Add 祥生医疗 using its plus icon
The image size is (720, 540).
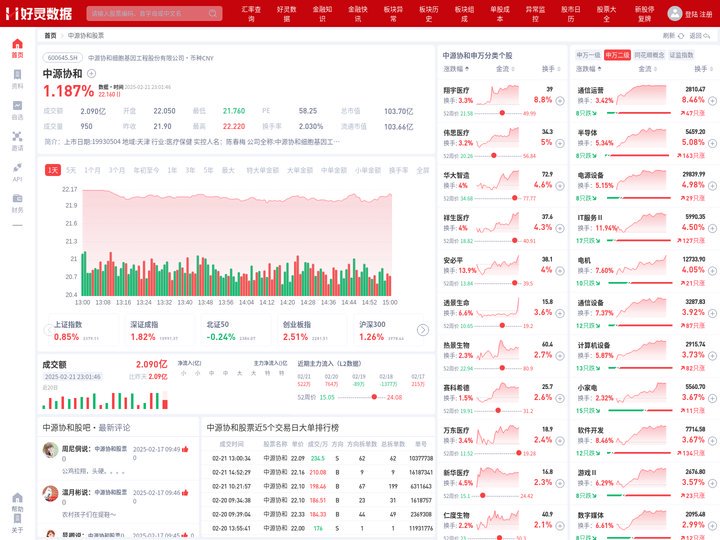point(560,228)
